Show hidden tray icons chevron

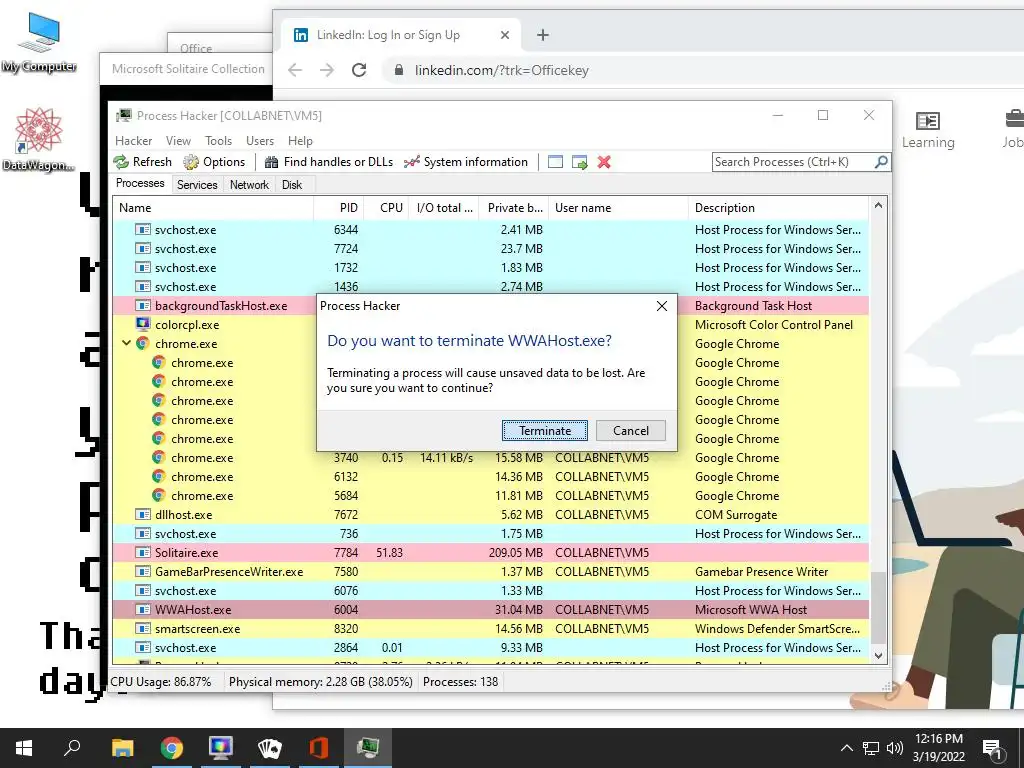[846, 748]
